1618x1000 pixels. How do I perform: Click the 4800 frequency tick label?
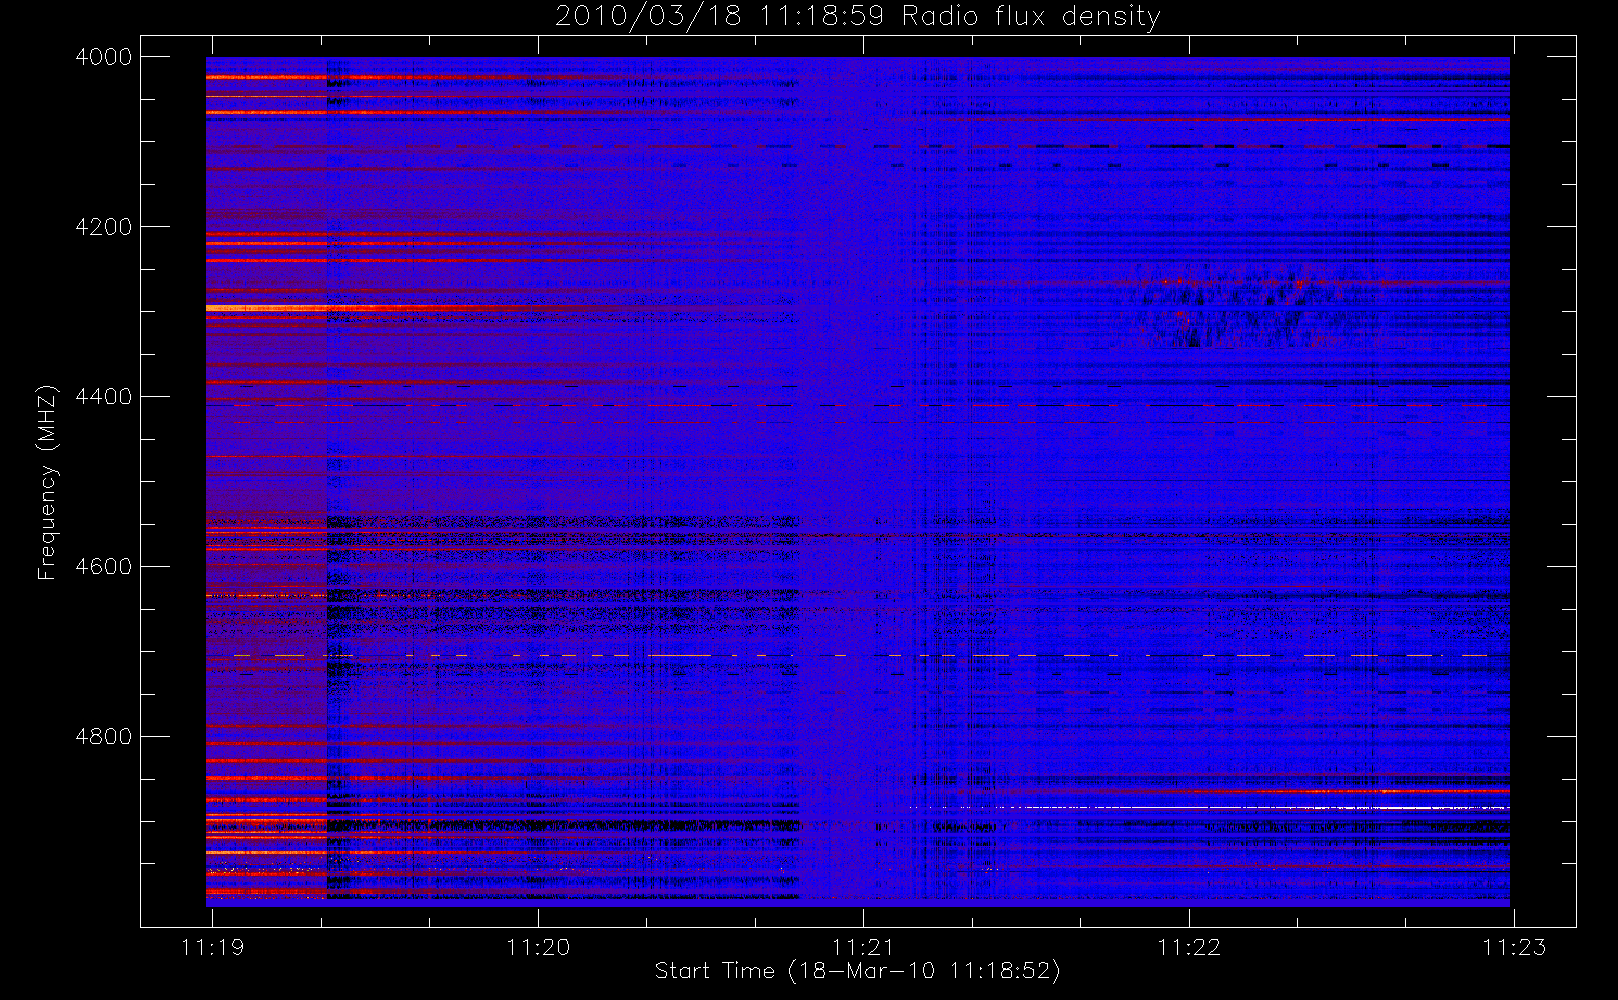click(x=104, y=737)
